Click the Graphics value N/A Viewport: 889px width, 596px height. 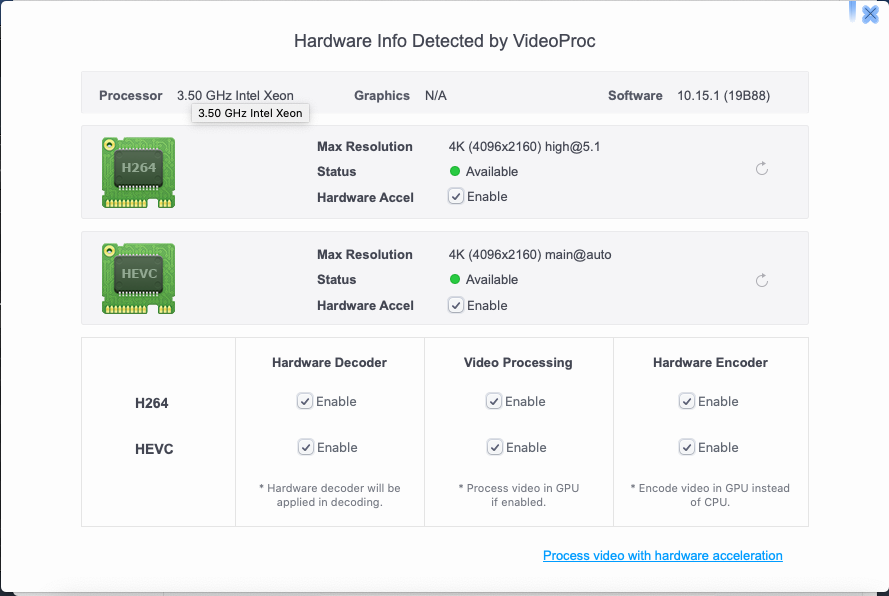coord(435,95)
